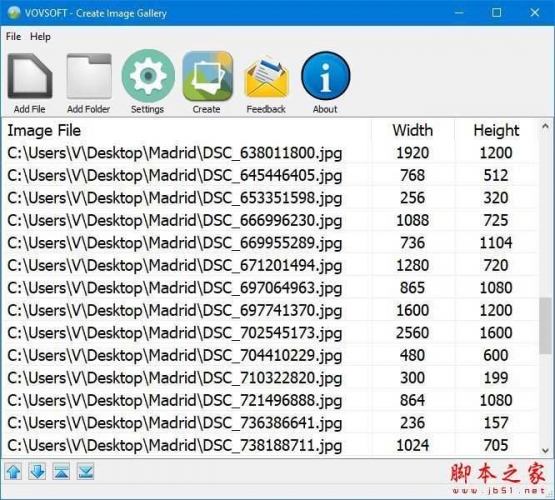The width and height of the screenshot is (555, 500).
Task: Move selected item down with arrow icon
Action: (38, 472)
